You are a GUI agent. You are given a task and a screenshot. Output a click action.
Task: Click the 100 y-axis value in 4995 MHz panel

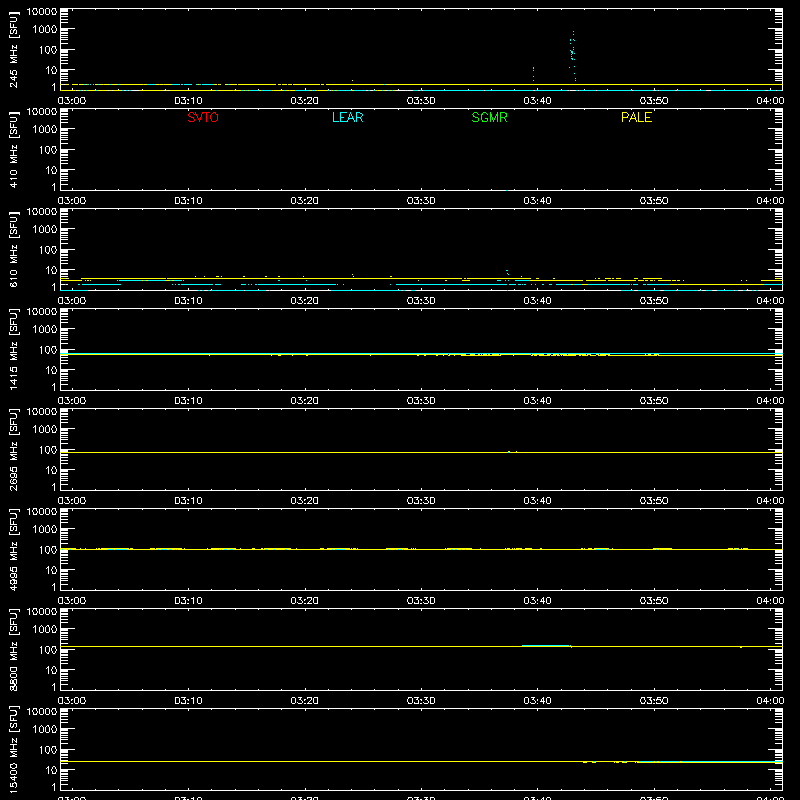(48, 550)
